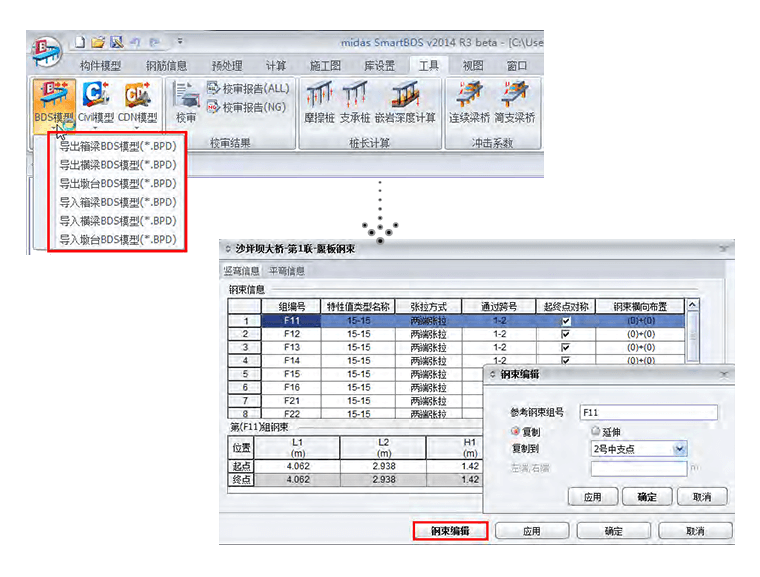760x577 pixels.
Task: Choose 导出横梁BDS模型(*.BPD) menu item
Action: coord(117,165)
